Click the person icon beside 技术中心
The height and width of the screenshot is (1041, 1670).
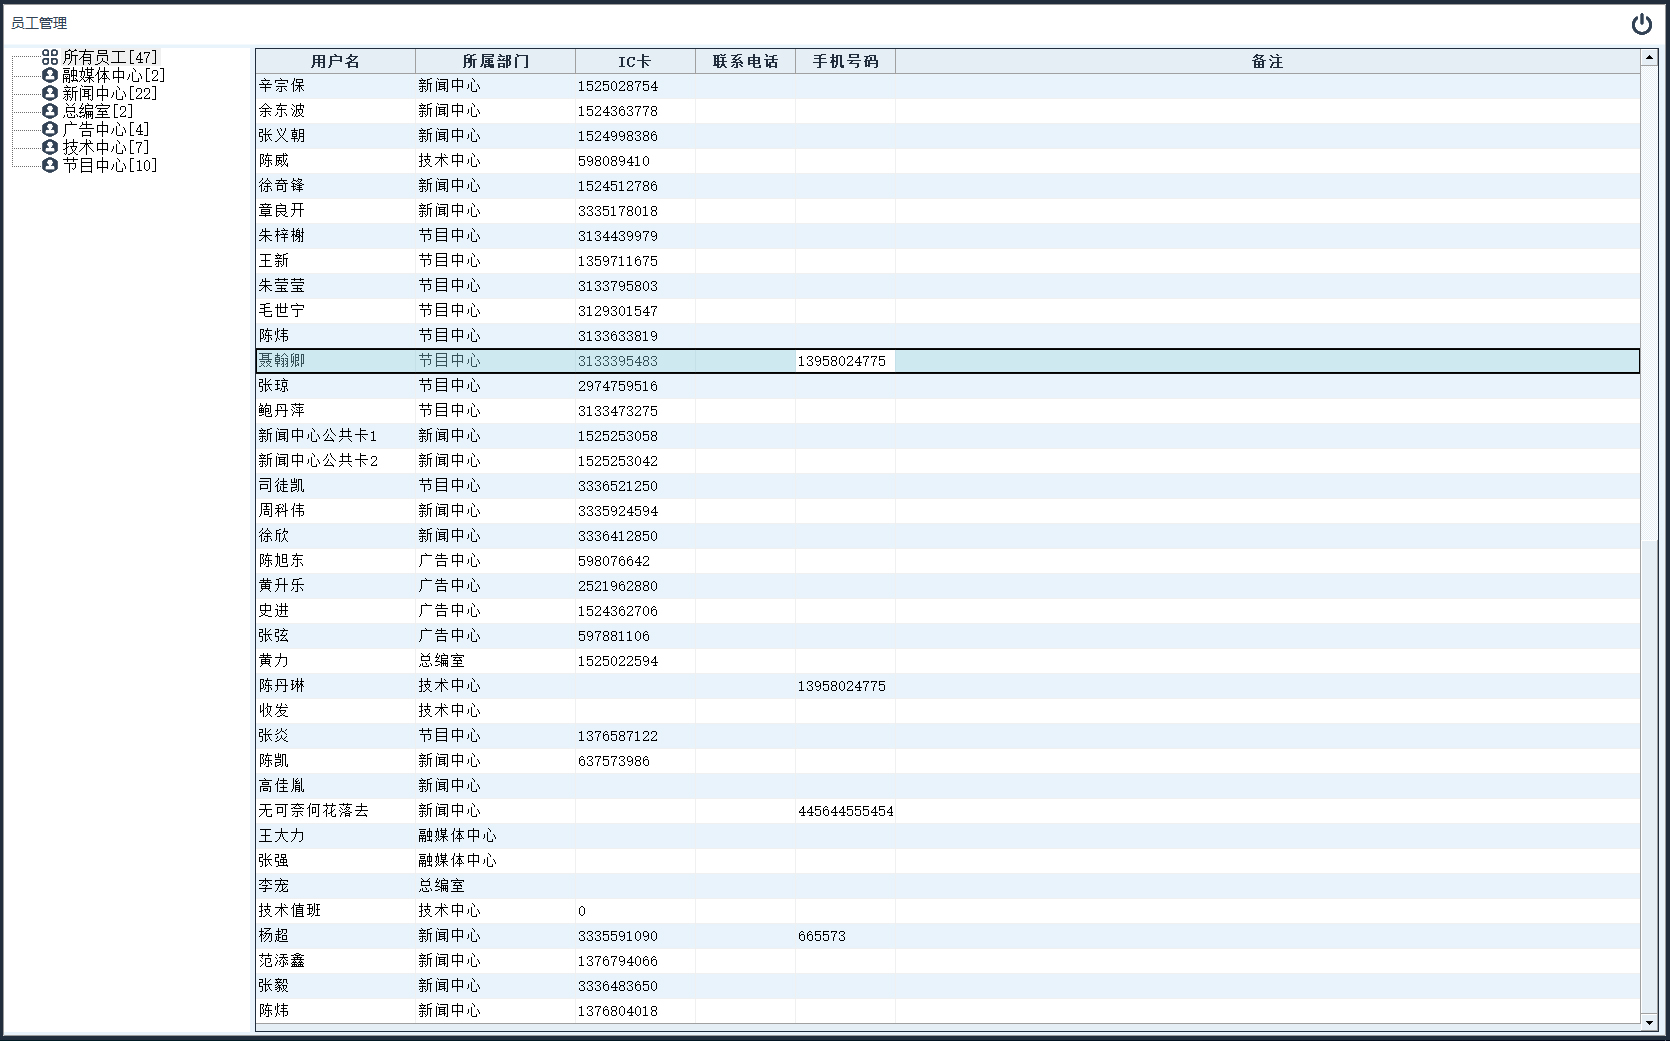coord(50,147)
